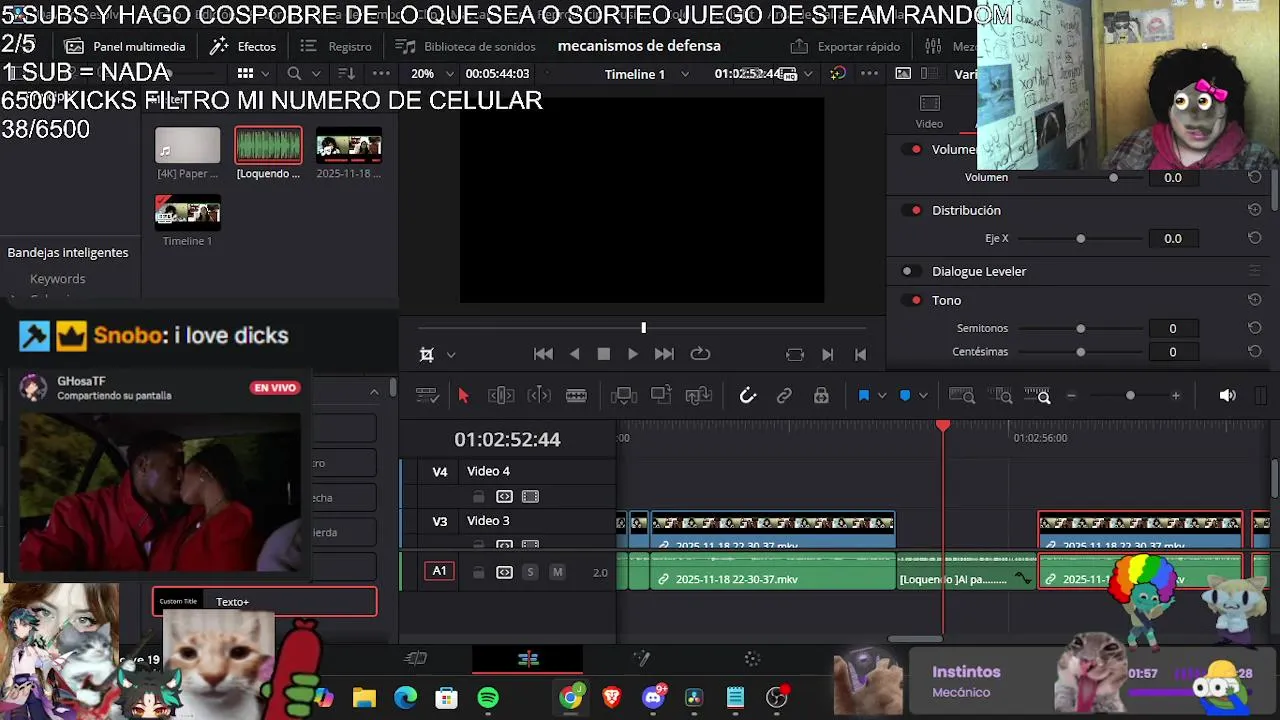
Task: Open the Efectos panel
Action: 243,46
